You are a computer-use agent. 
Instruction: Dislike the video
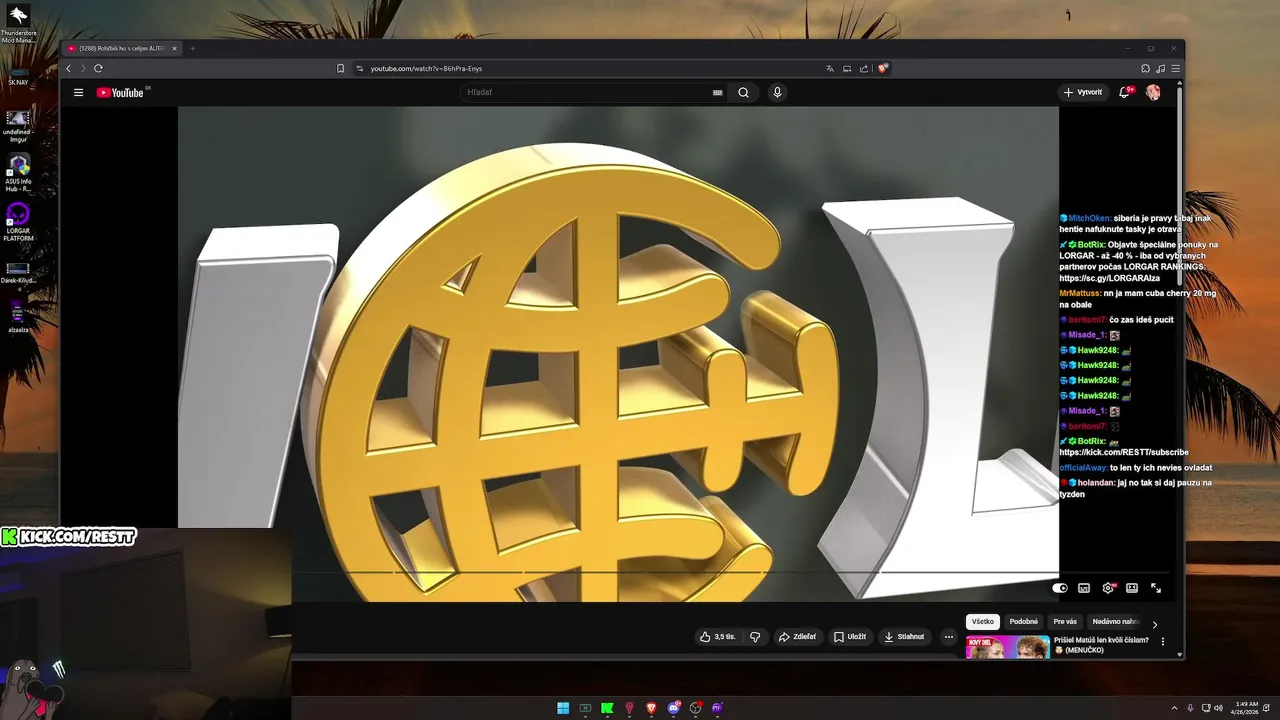(x=755, y=636)
